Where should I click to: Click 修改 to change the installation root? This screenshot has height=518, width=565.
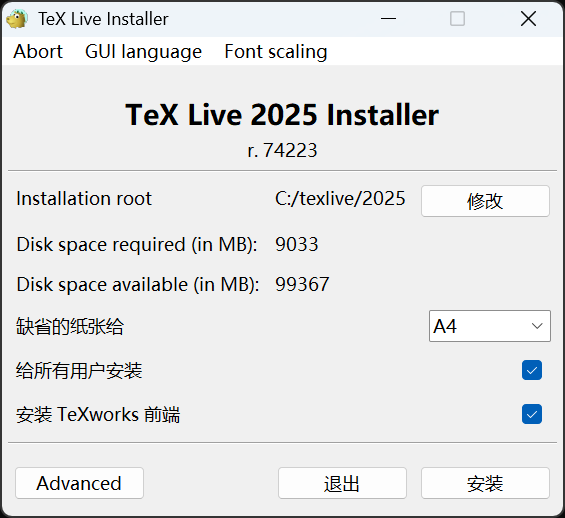tap(485, 201)
